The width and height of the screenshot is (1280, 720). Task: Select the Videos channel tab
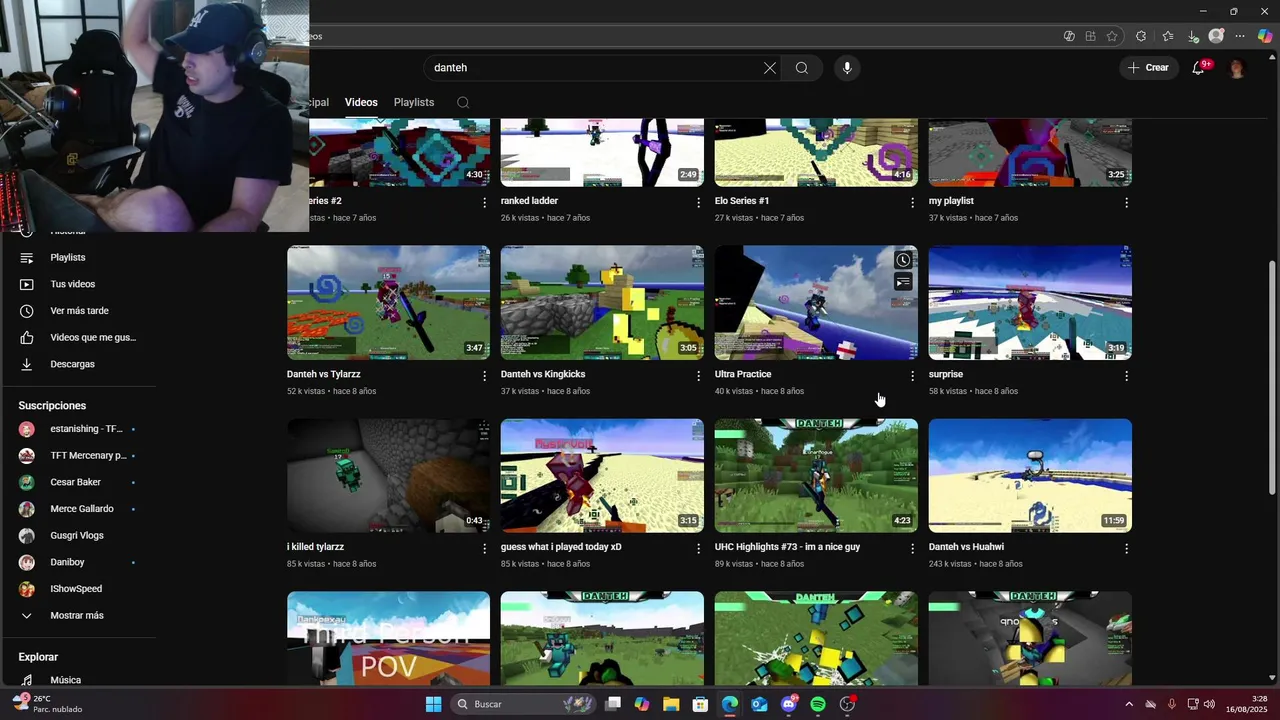click(x=361, y=102)
